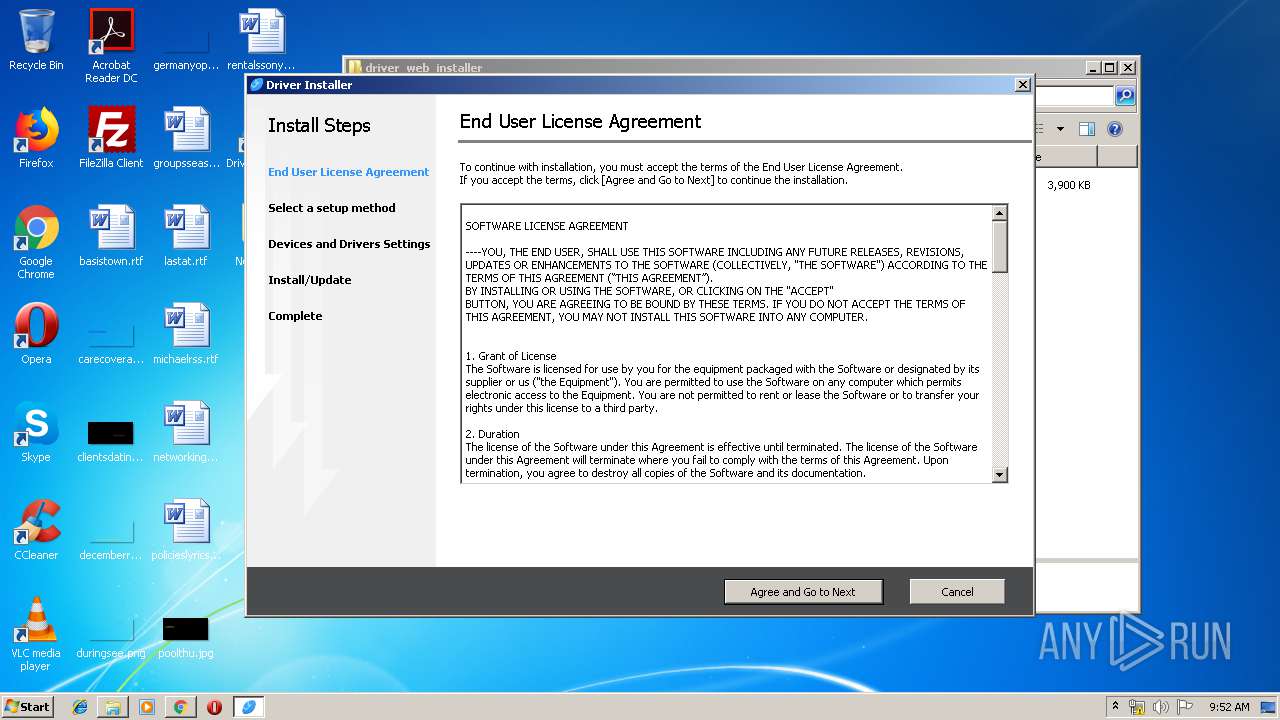1280x720 pixels.
Task: Open Windows Media Player taskbar icon
Action: tap(147, 707)
